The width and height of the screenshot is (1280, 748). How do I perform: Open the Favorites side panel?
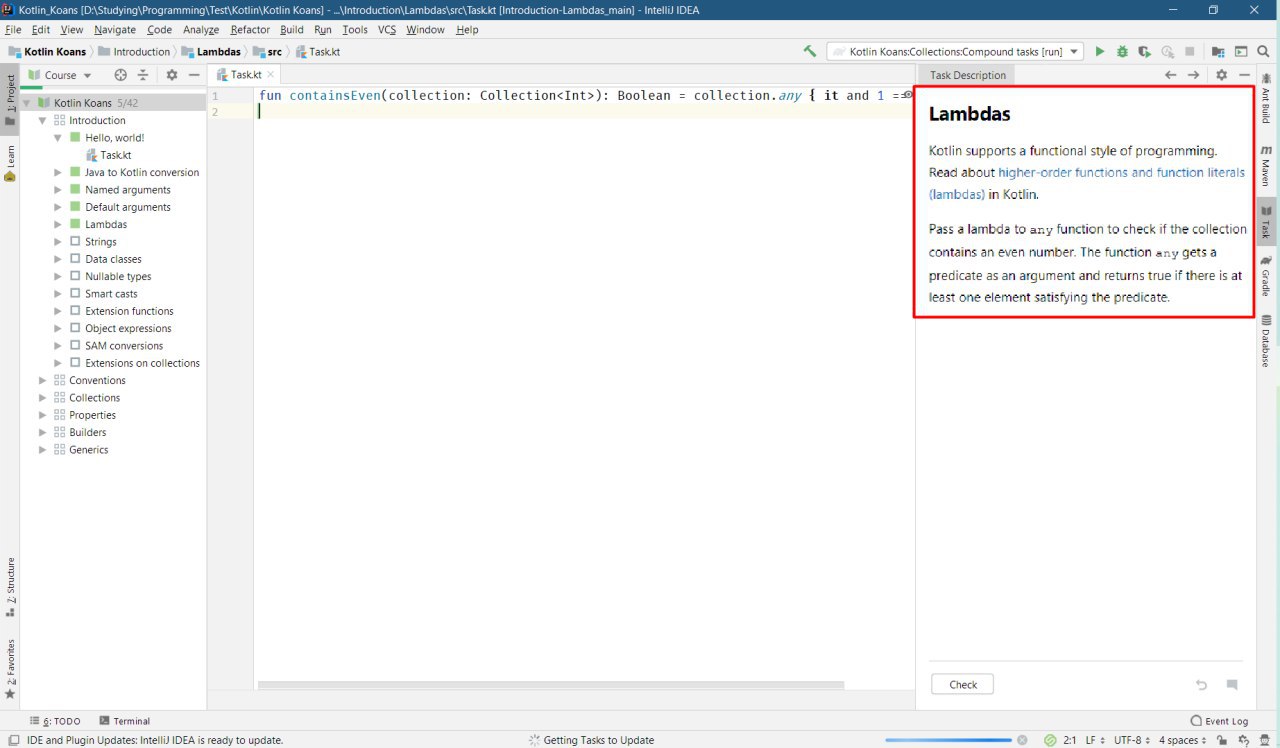10,669
